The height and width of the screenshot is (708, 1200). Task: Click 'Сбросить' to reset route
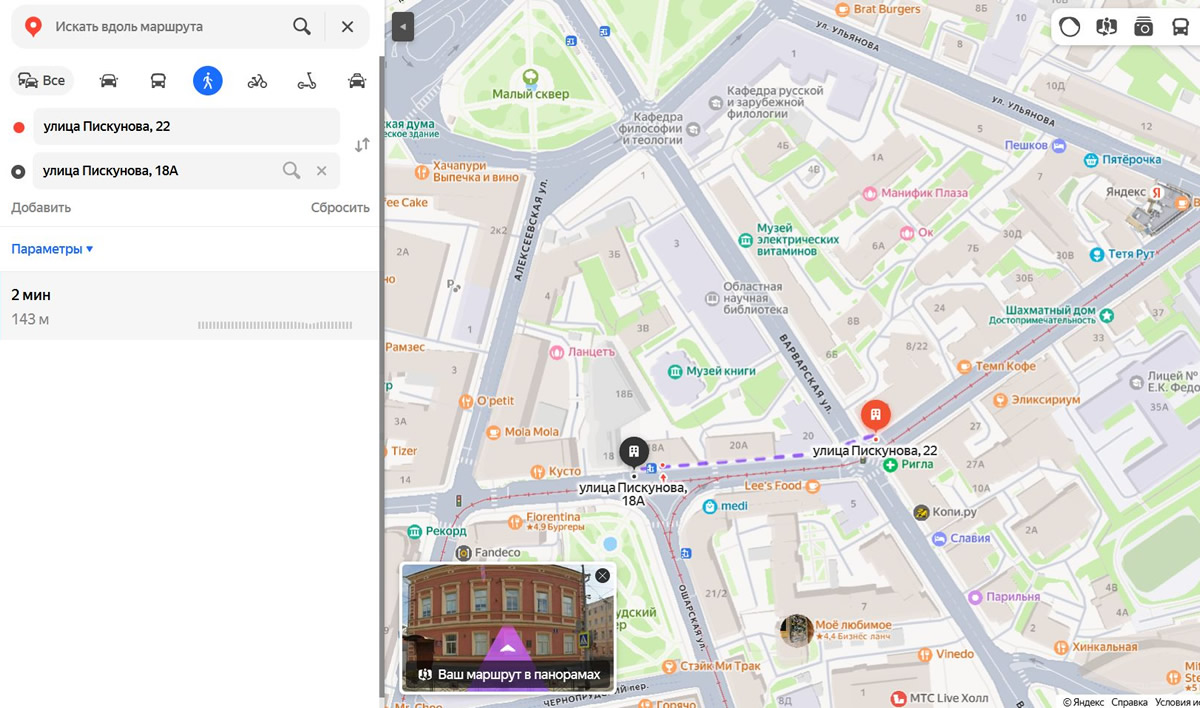tap(340, 208)
